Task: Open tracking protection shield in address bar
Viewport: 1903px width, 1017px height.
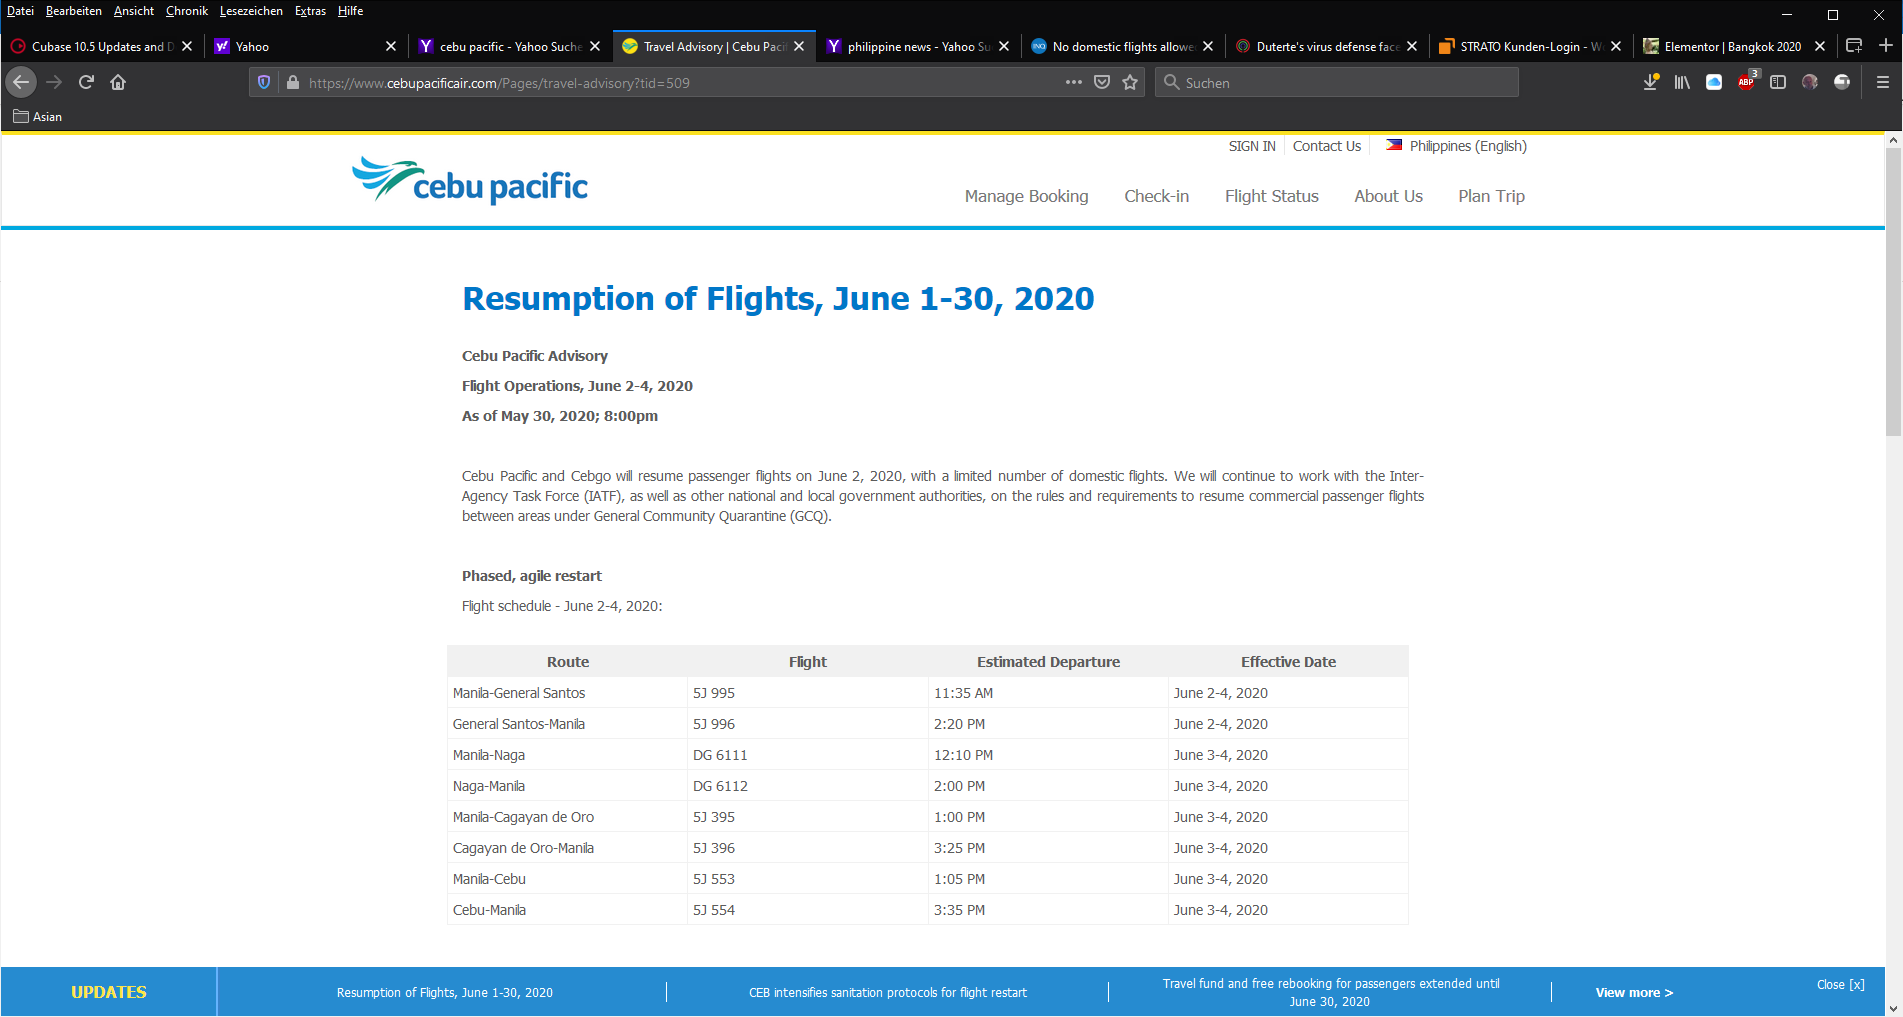Action: tap(264, 83)
